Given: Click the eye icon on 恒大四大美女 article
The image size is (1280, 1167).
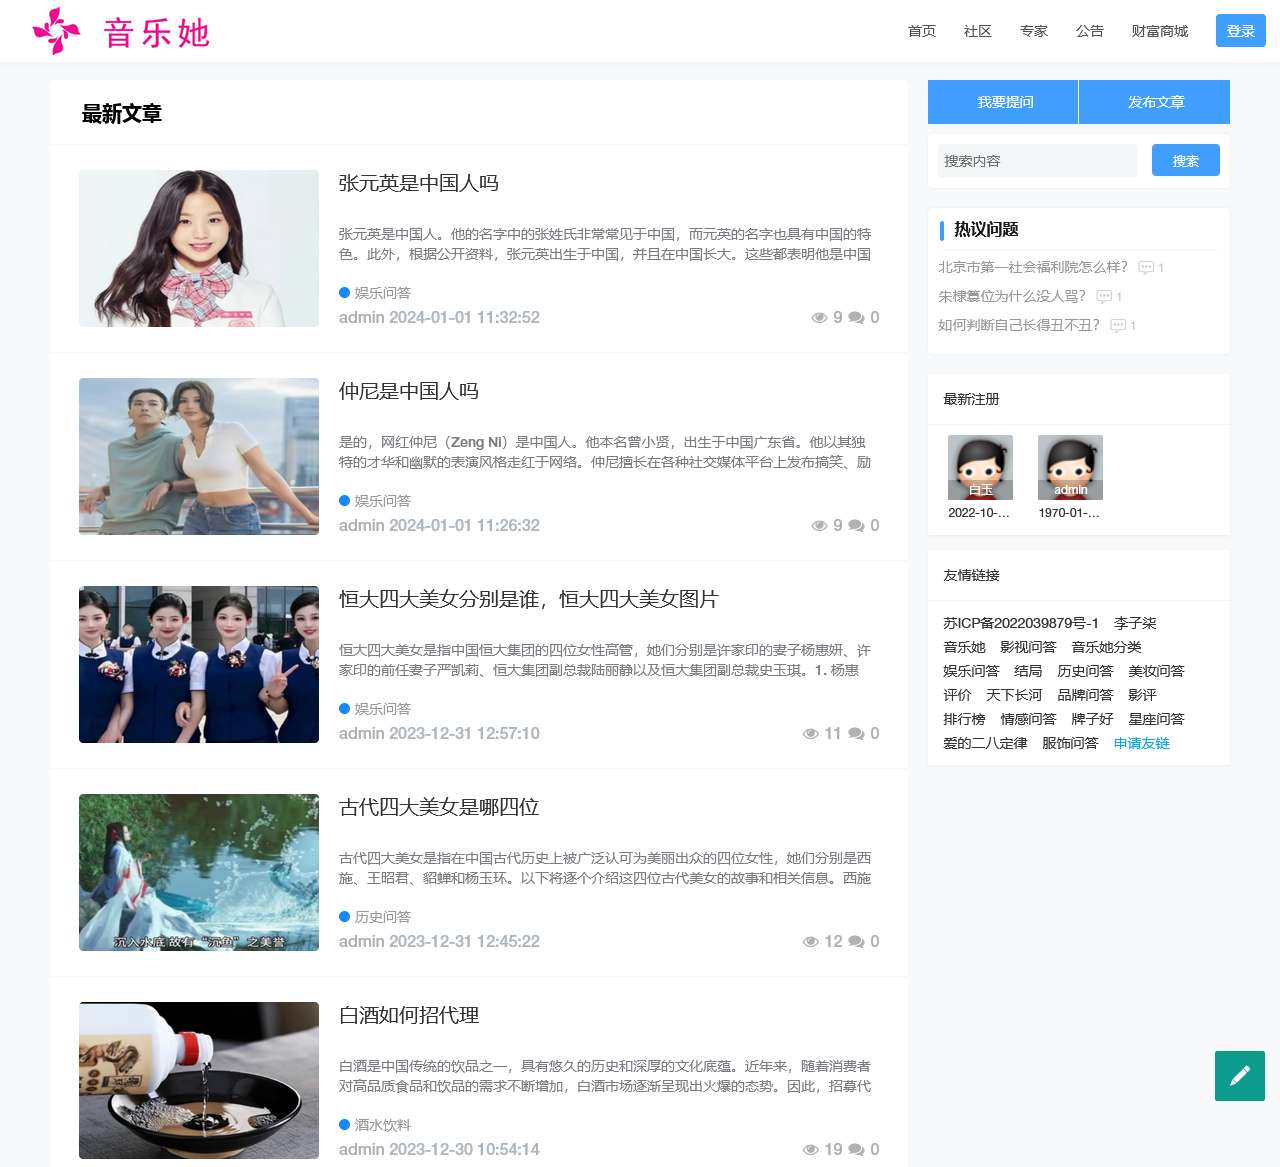Looking at the screenshot, I should 811,733.
